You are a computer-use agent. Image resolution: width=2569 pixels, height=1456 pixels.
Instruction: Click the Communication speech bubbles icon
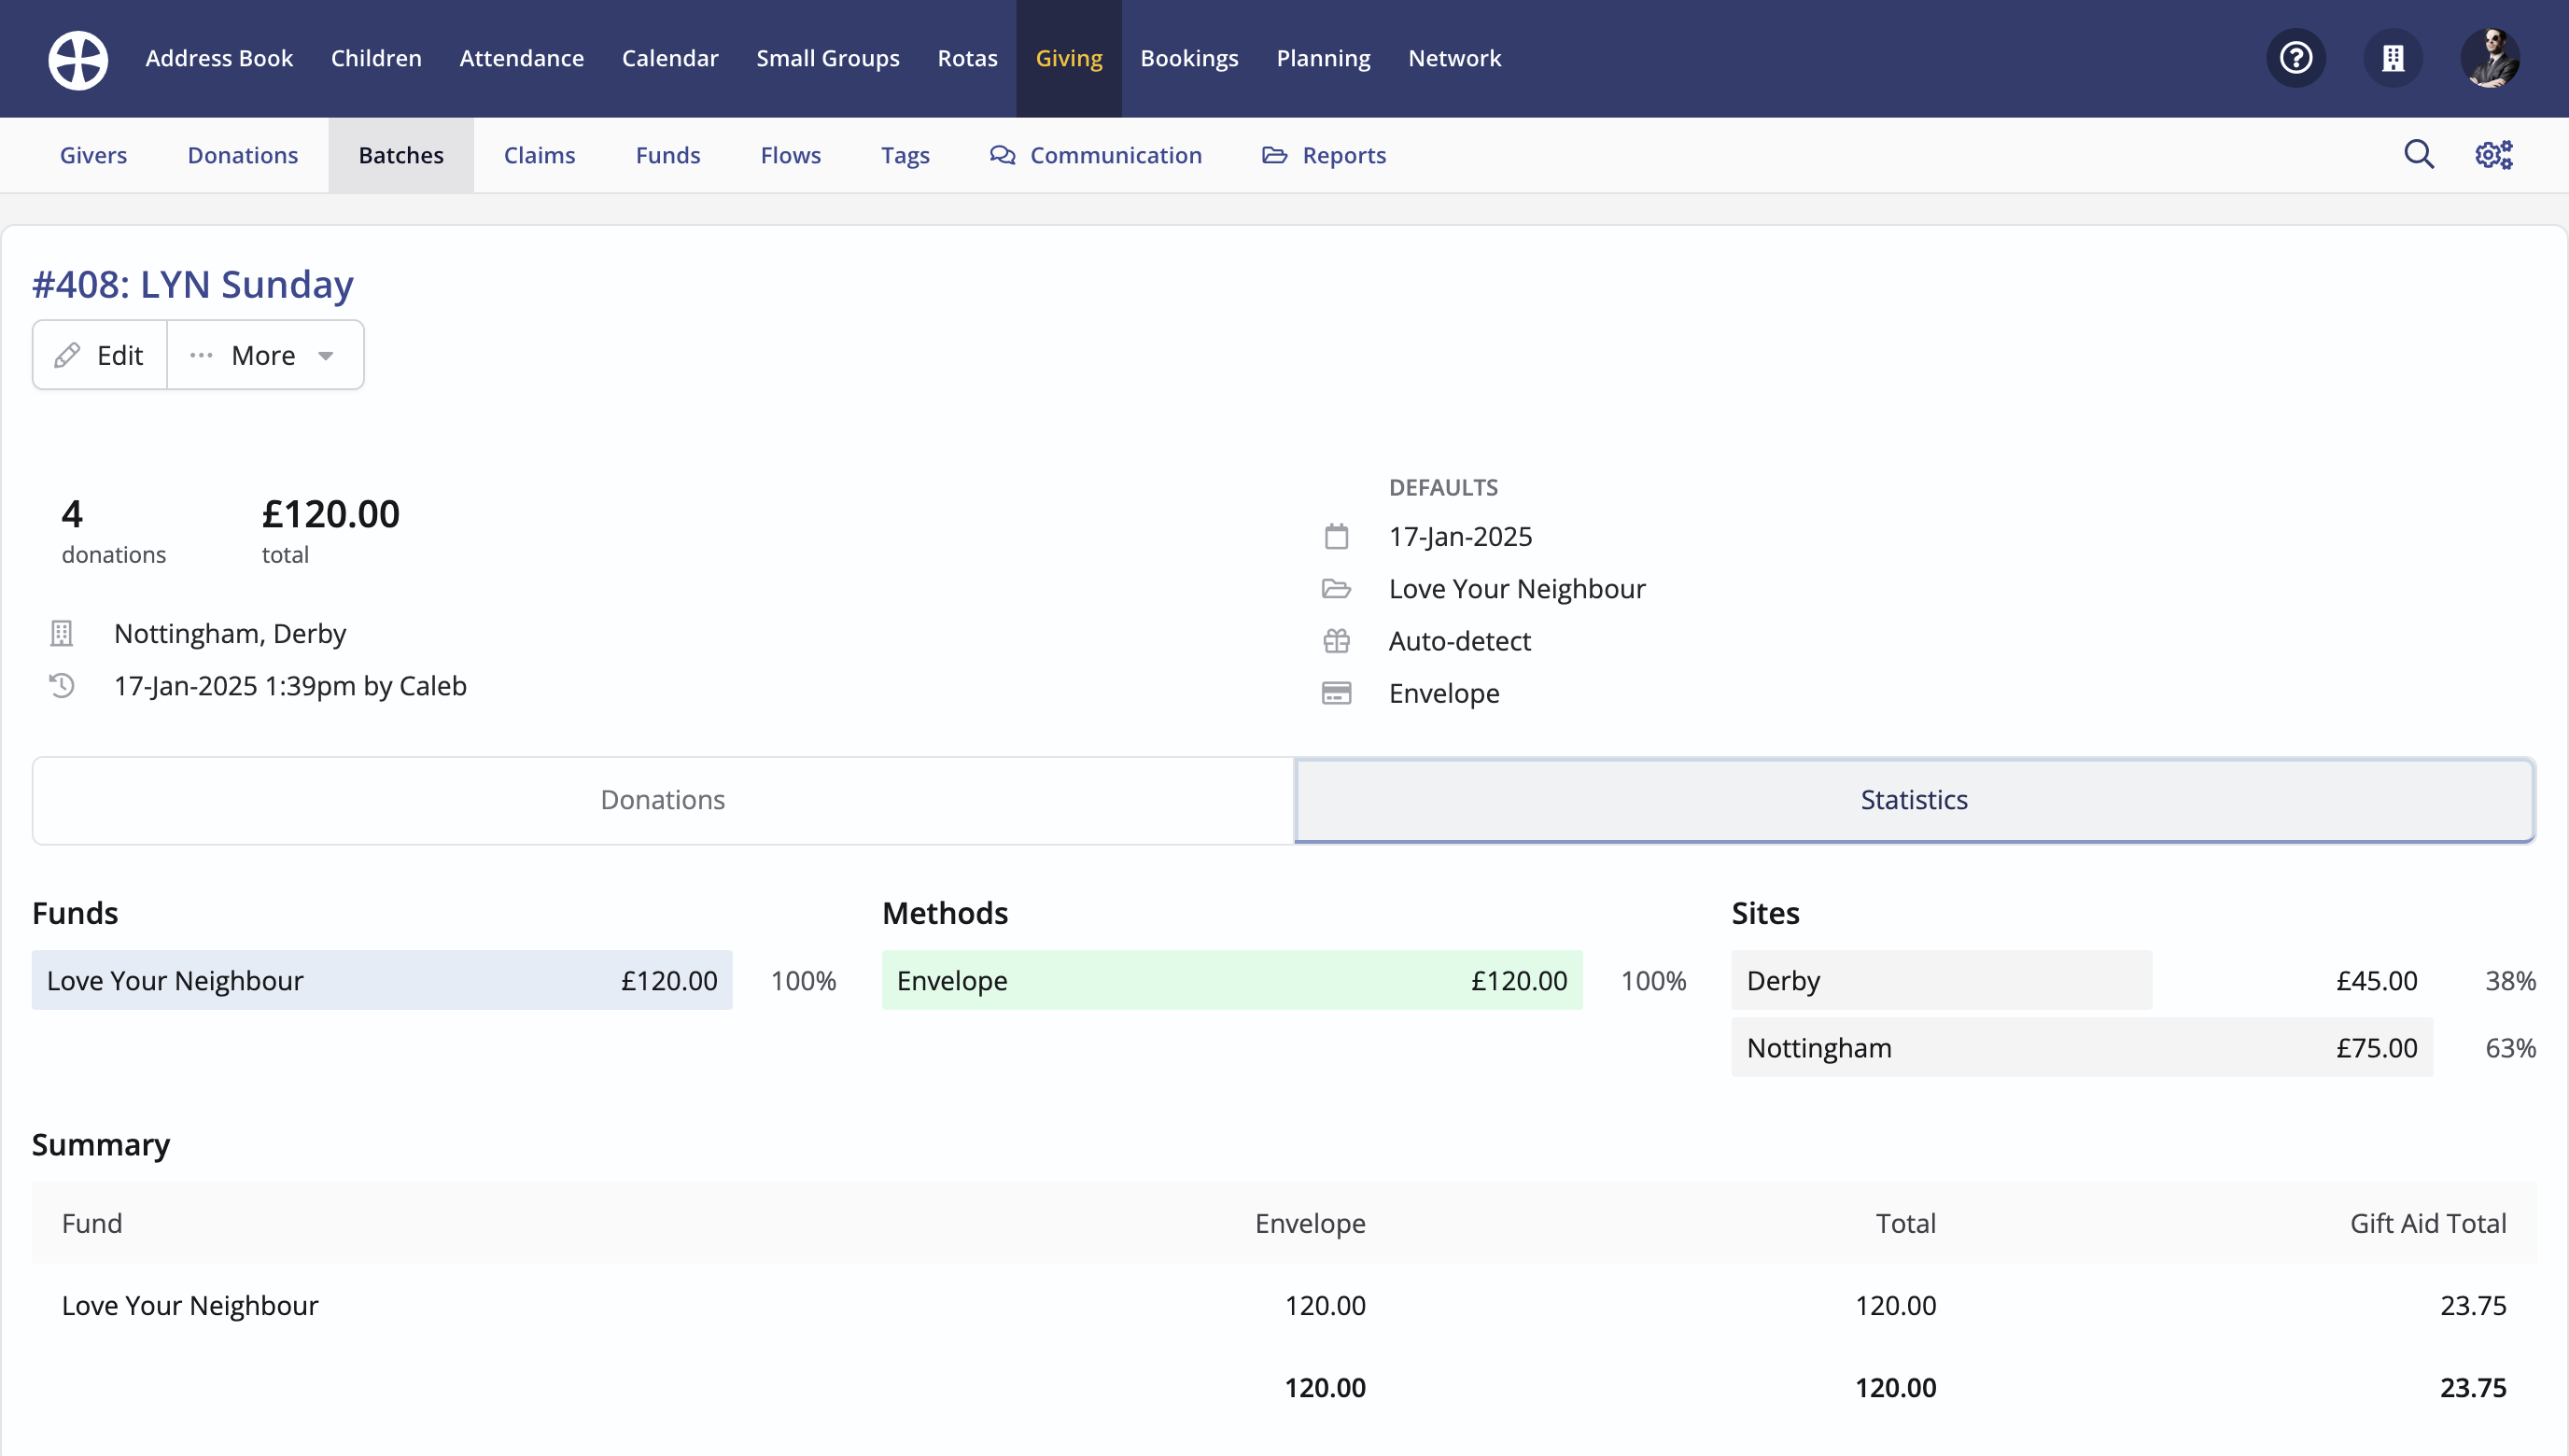(1002, 155)
